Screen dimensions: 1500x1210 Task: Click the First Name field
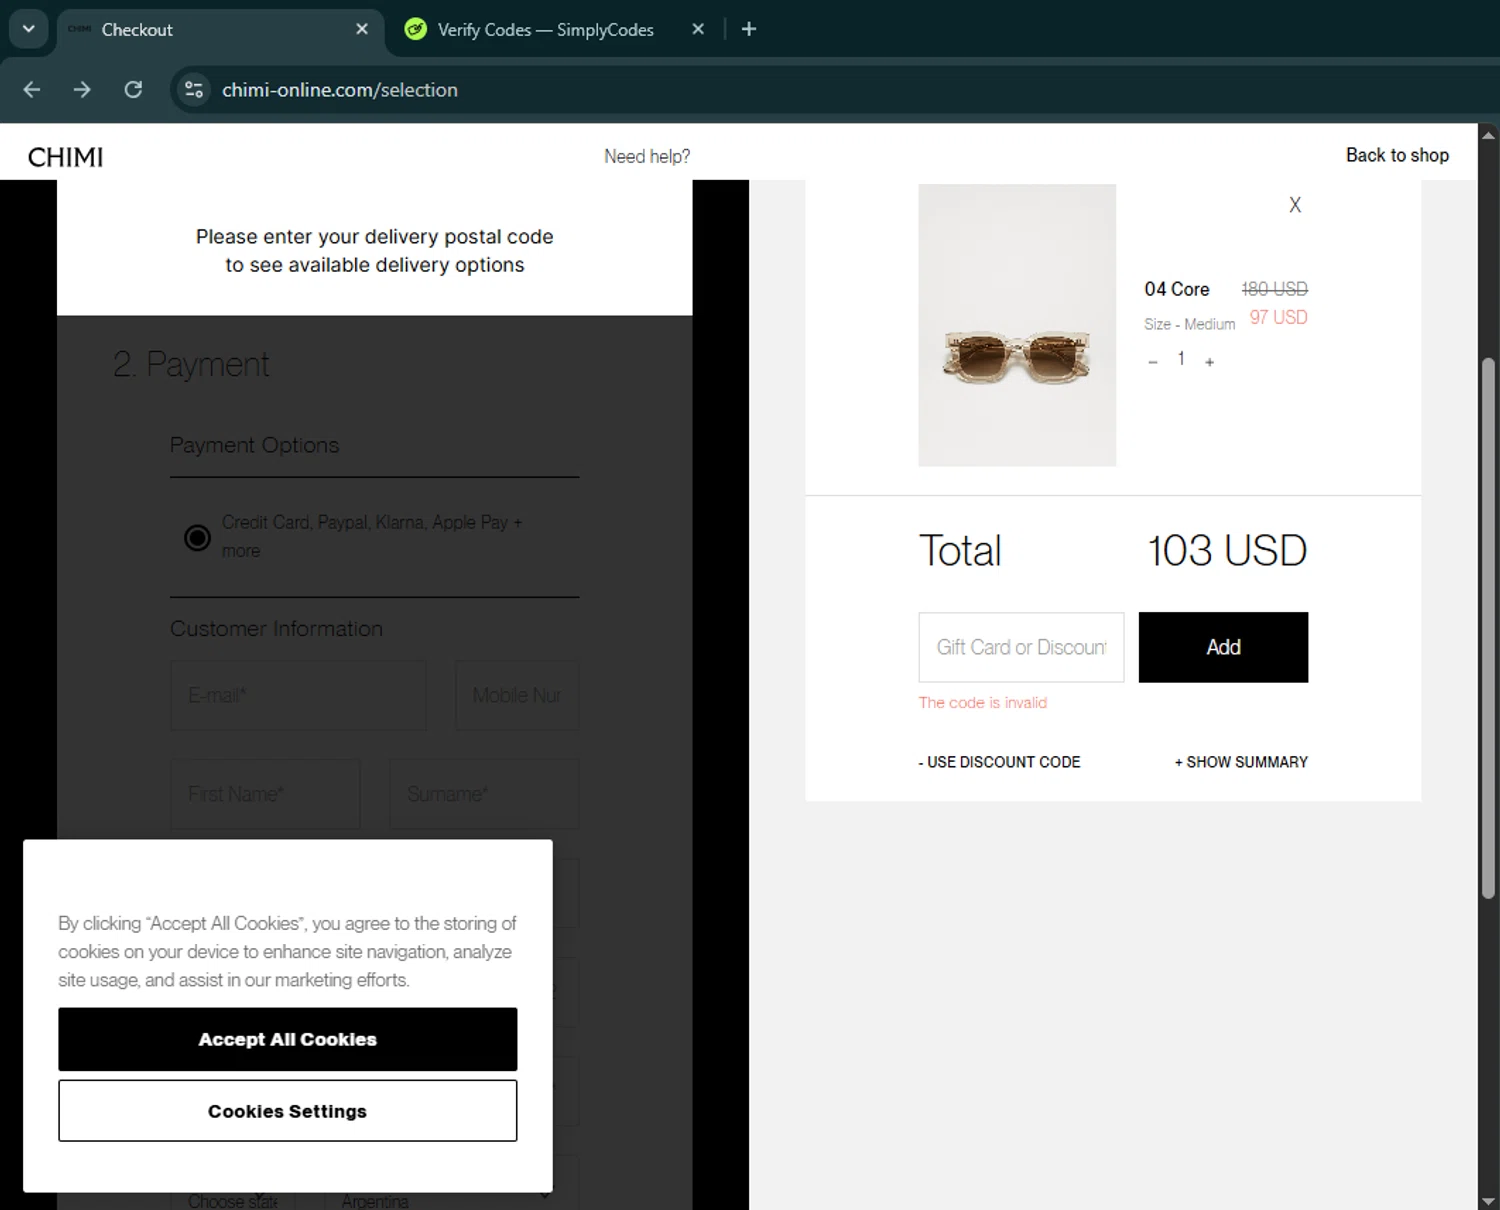pos(265,794)
